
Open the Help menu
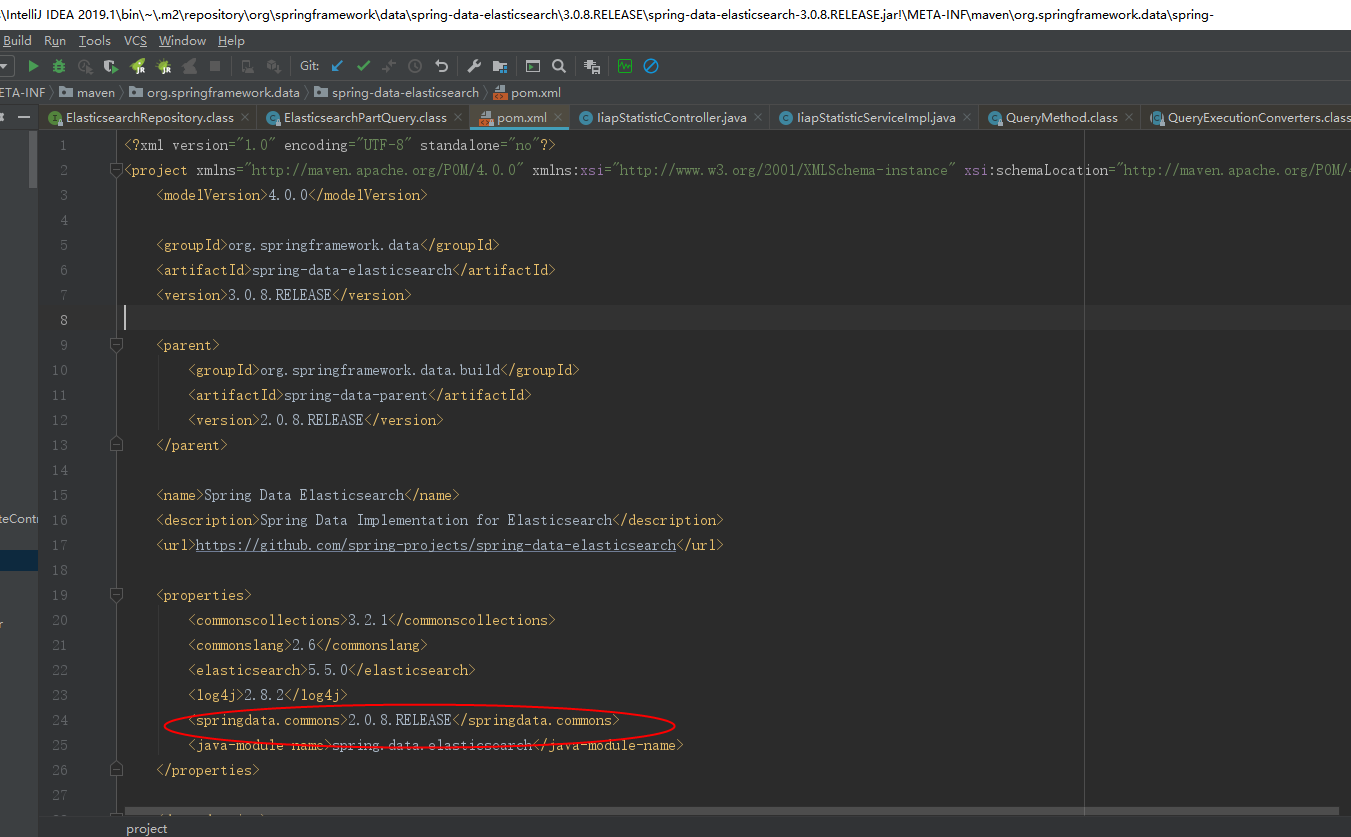(231, 41)
